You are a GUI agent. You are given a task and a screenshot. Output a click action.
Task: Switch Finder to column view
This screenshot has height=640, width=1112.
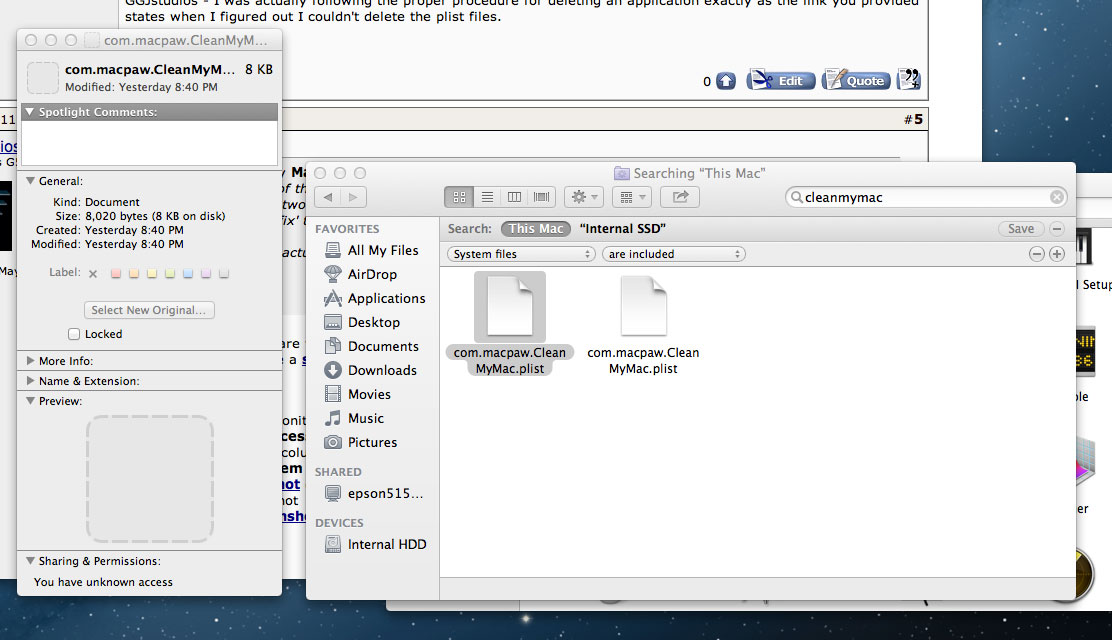pyautogui.click(x=514, y=197)
